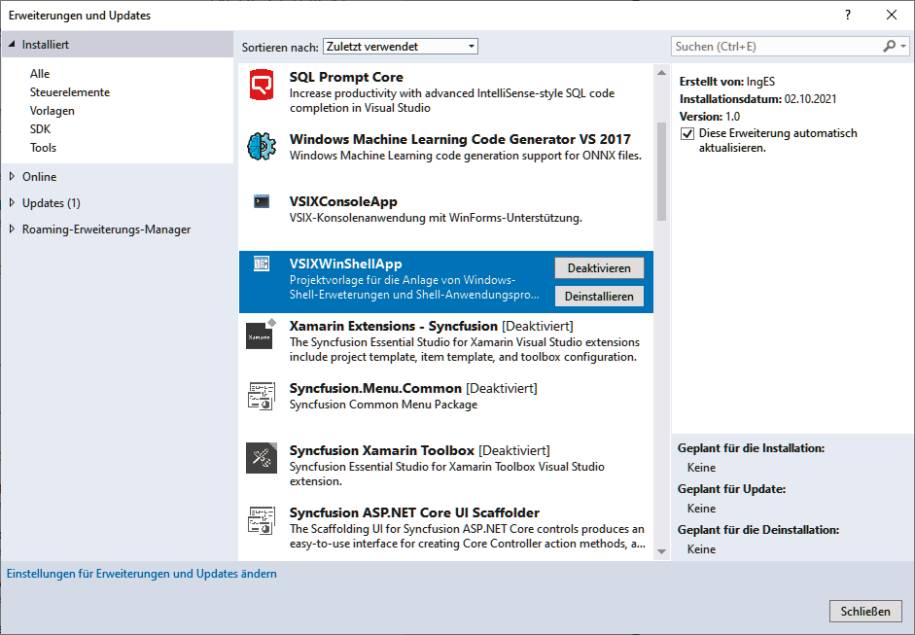Select Vorlagen category
The image size is (915, 635).
coord(52,111)
